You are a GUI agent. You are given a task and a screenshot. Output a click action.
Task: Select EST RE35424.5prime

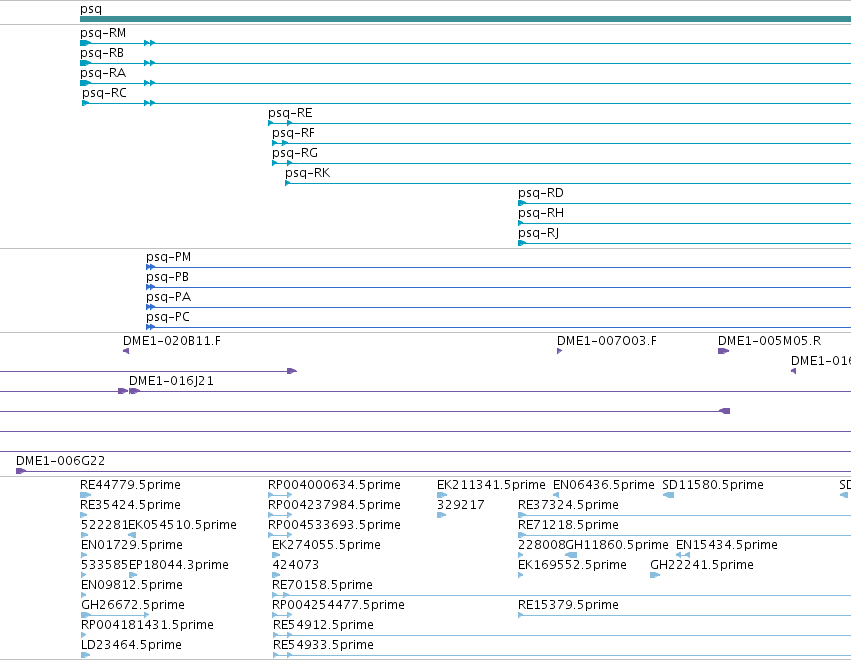click(x=130, y=505)
